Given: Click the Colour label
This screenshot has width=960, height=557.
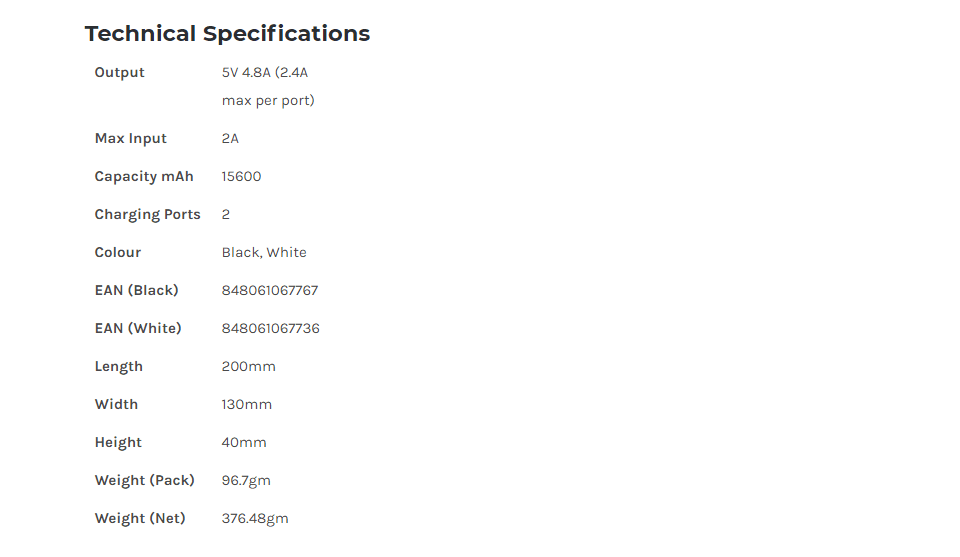Looking at the screenshot, I should [x=118, y=252].
